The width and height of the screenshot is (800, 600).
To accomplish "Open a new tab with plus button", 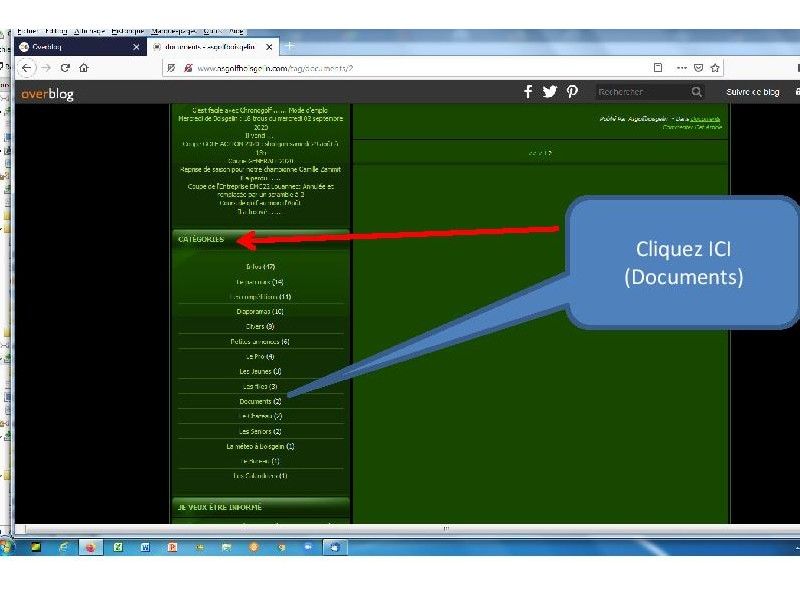I will tap(290, 46).
